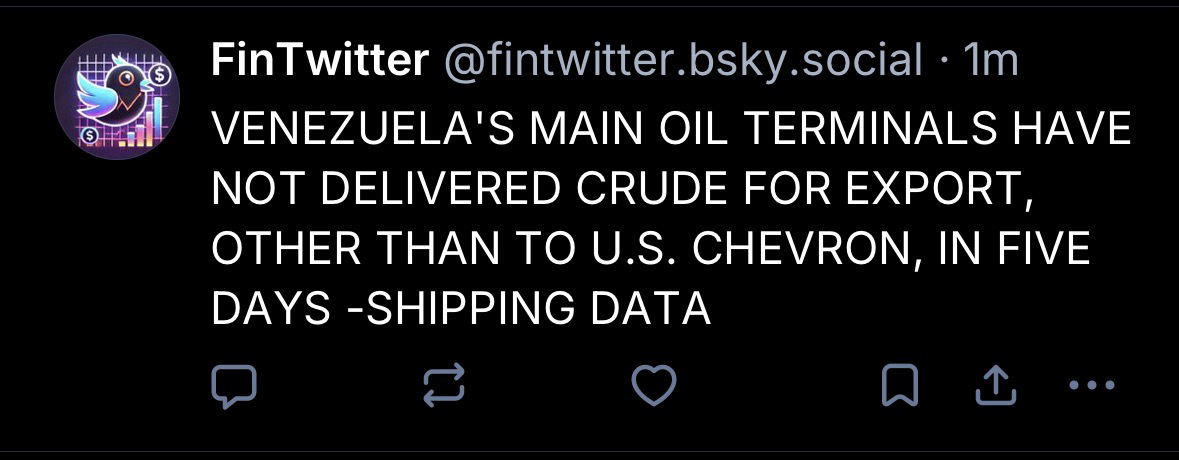
Task: Bookmark the Venezuela oil terminals post
Action: click(x=897, y=387)
